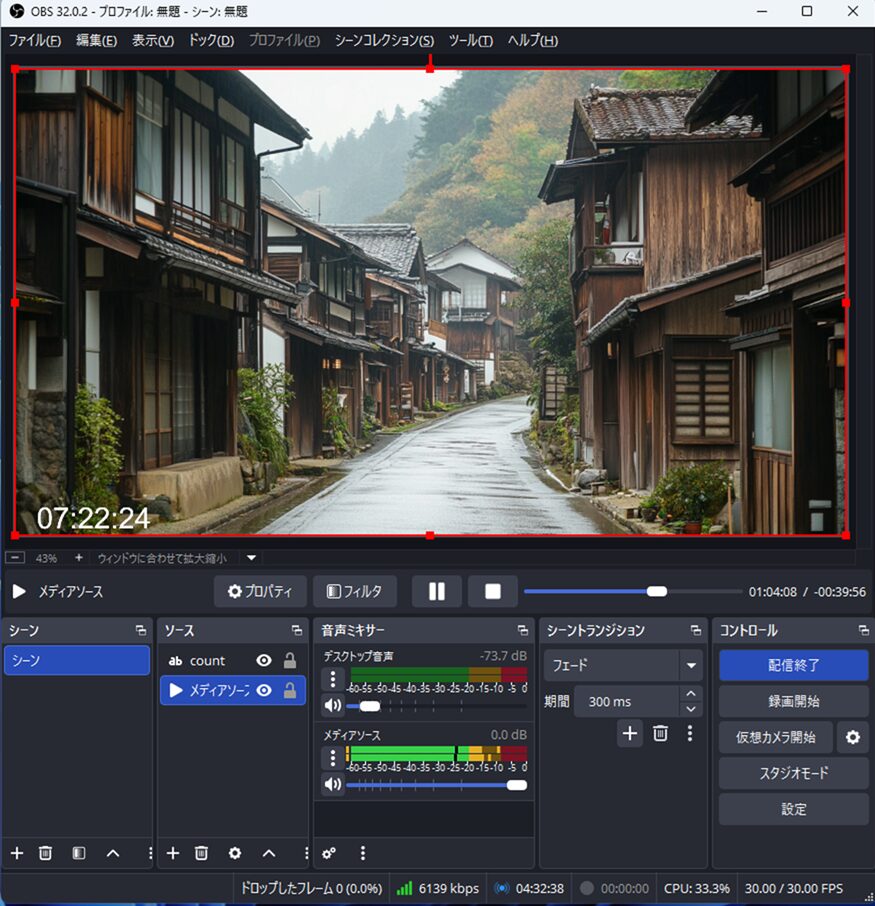The image size is (875, 906).
Task: Increase the transition duration with up arrow
Action: [x=691, y=693]
